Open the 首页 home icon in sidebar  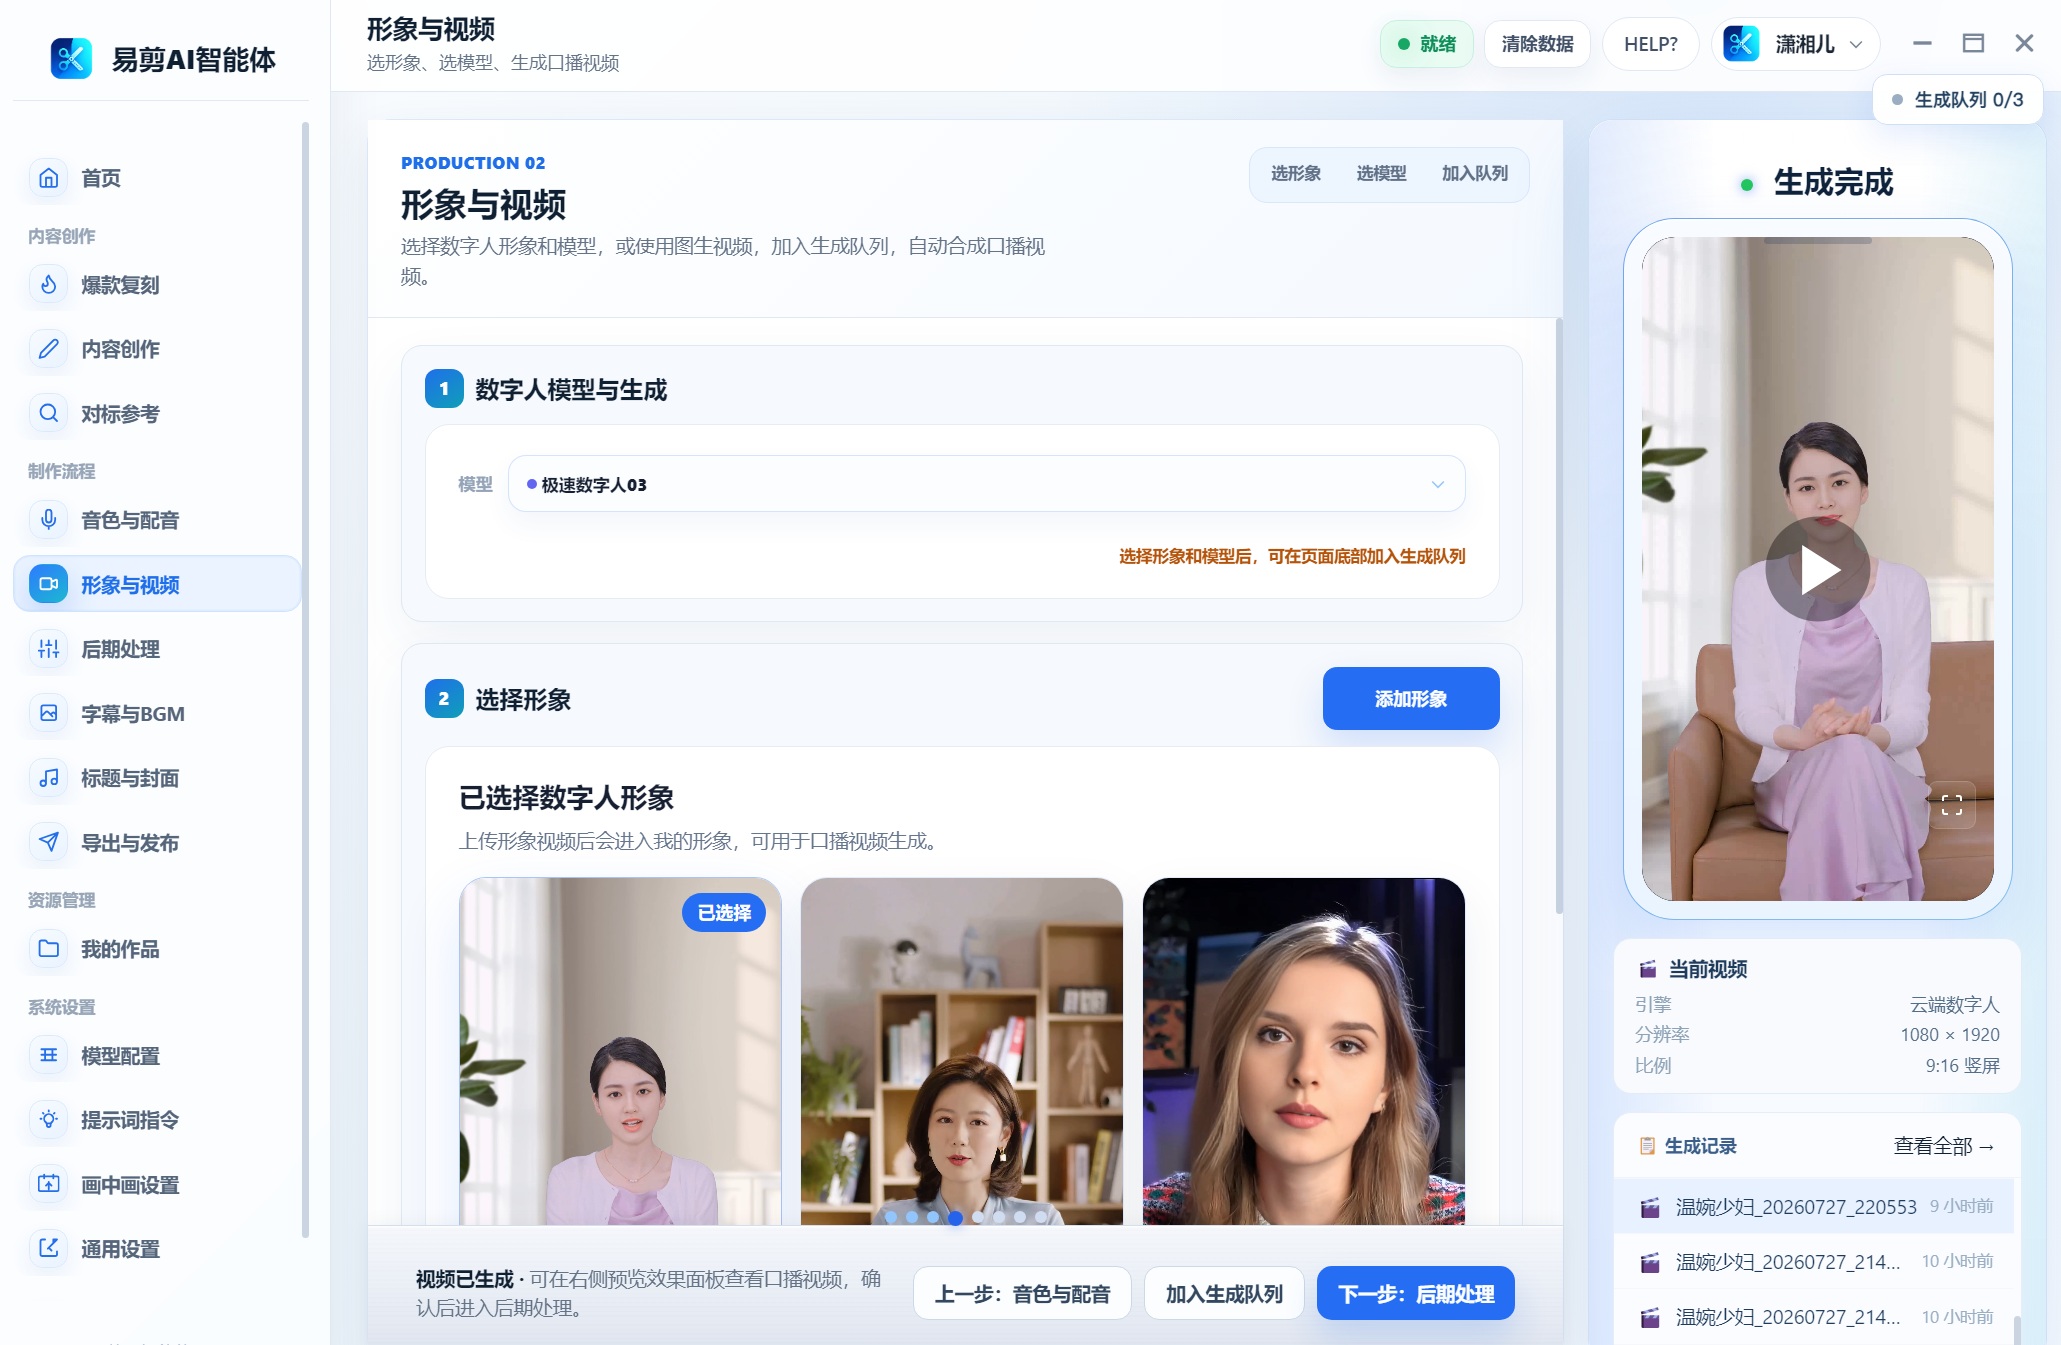(x=48, y=178)
